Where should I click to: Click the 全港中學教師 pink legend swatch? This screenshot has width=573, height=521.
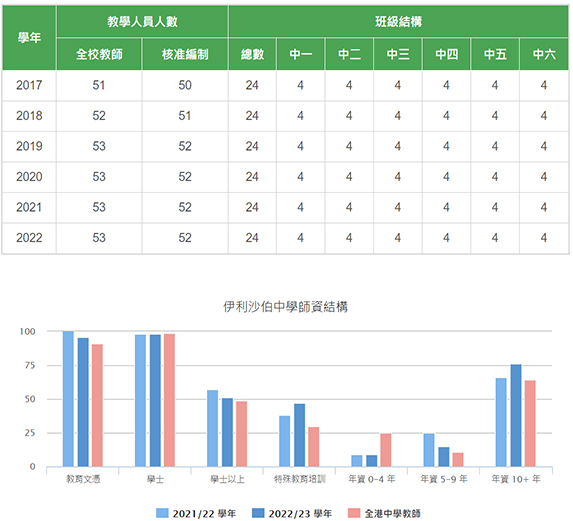tap(354, 513)
